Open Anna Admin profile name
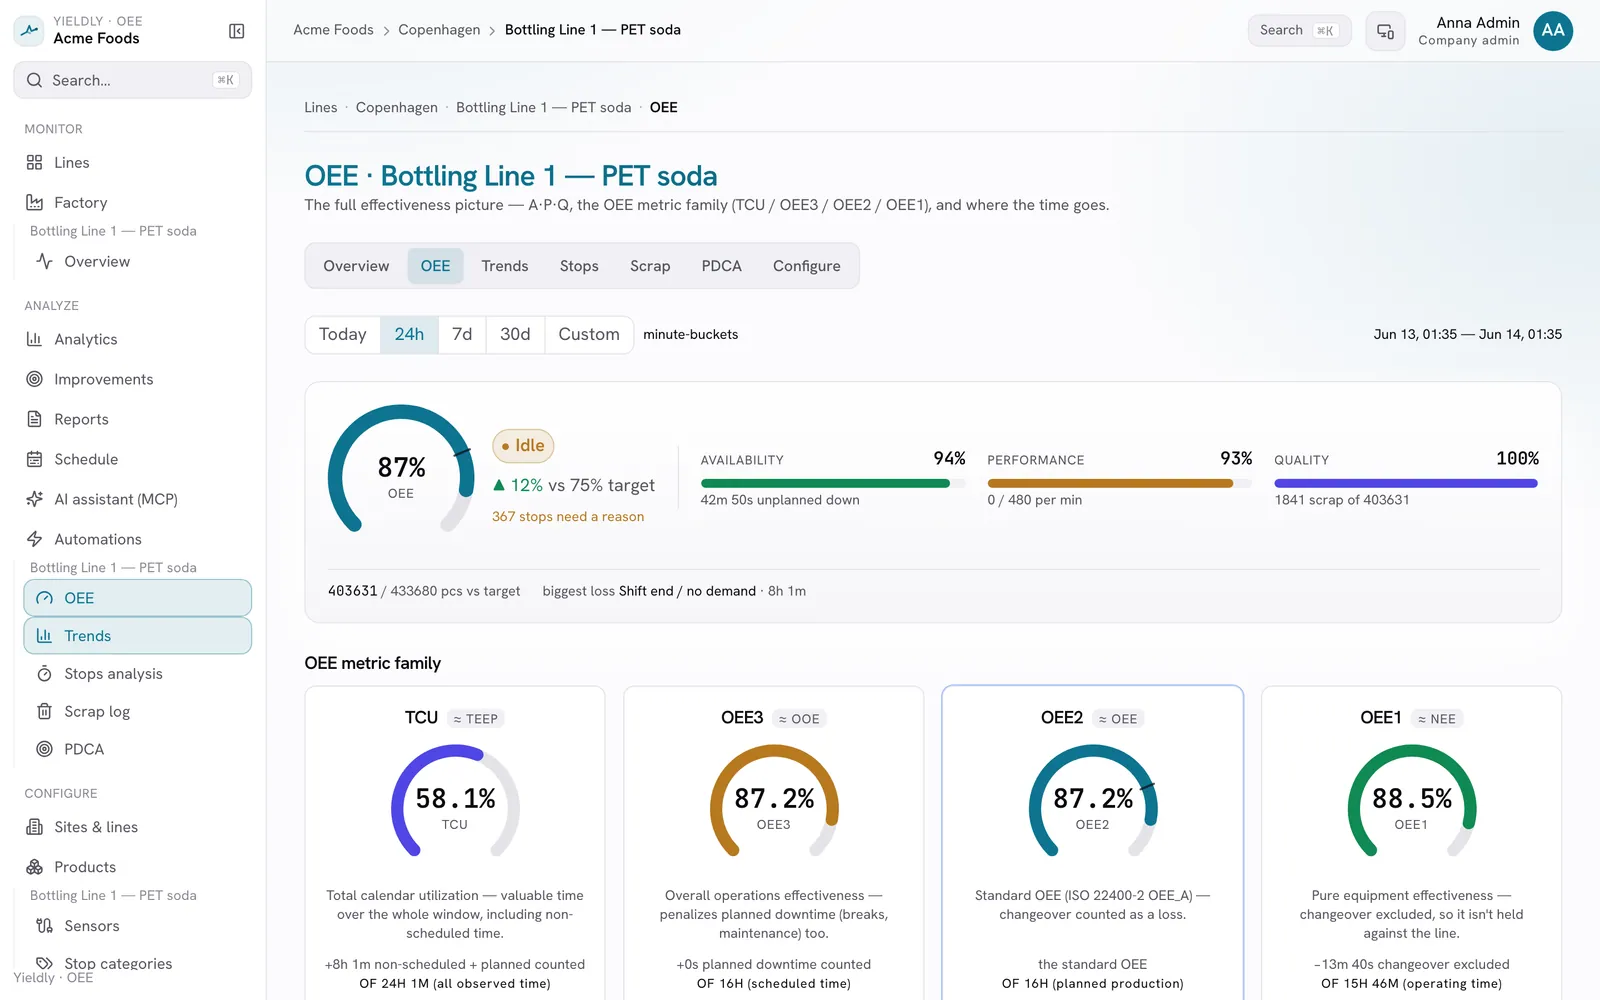 click(1478, 23)
